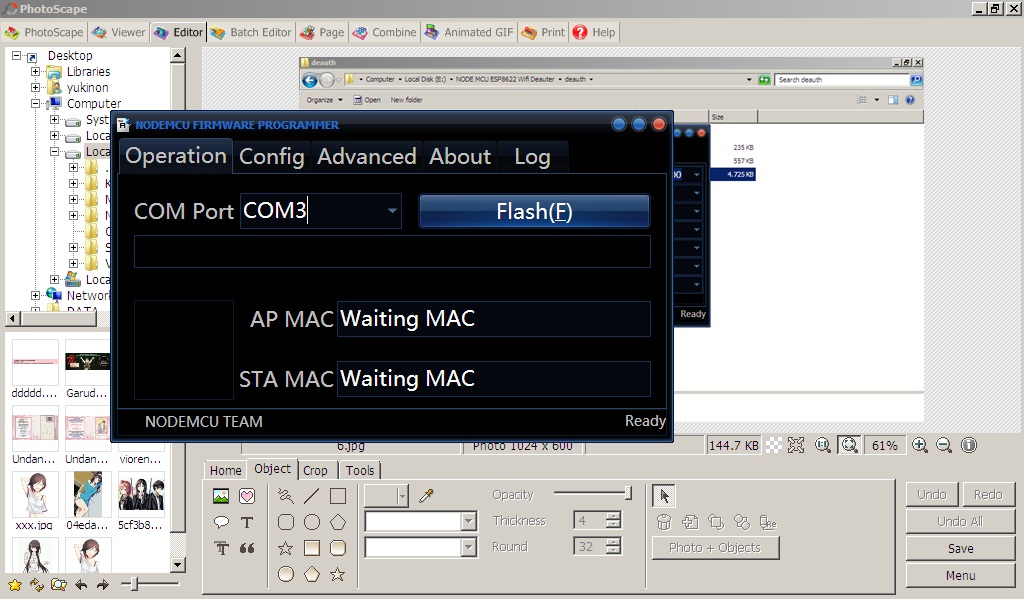Viewport: 1024px width, 600px height.
Task: Add a speech balloon object
Action: (221, 522)
